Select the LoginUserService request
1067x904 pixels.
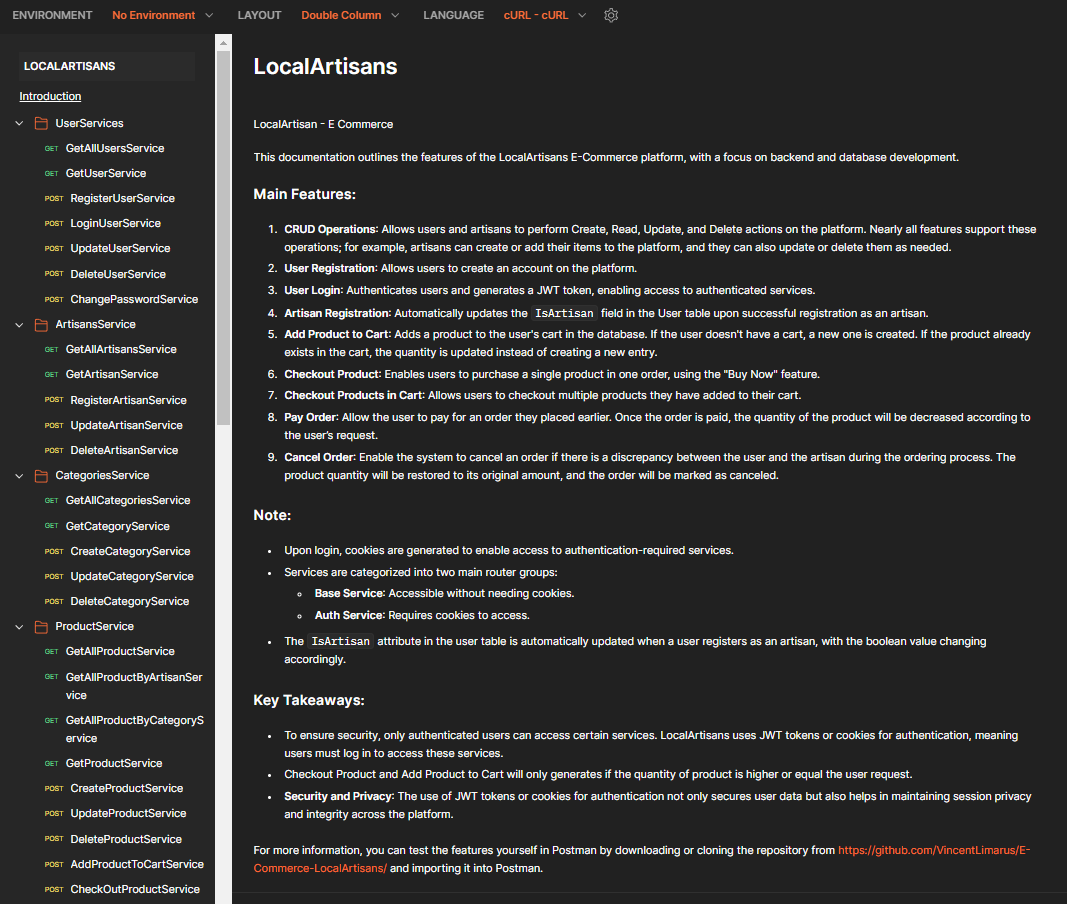click(x=116, y=223)
